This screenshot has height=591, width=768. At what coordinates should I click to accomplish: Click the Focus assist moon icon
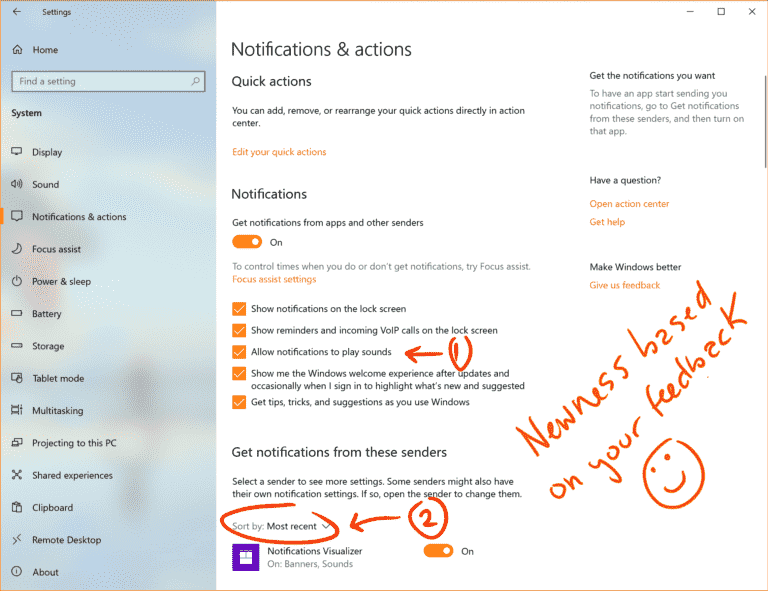tap(17, 248)
